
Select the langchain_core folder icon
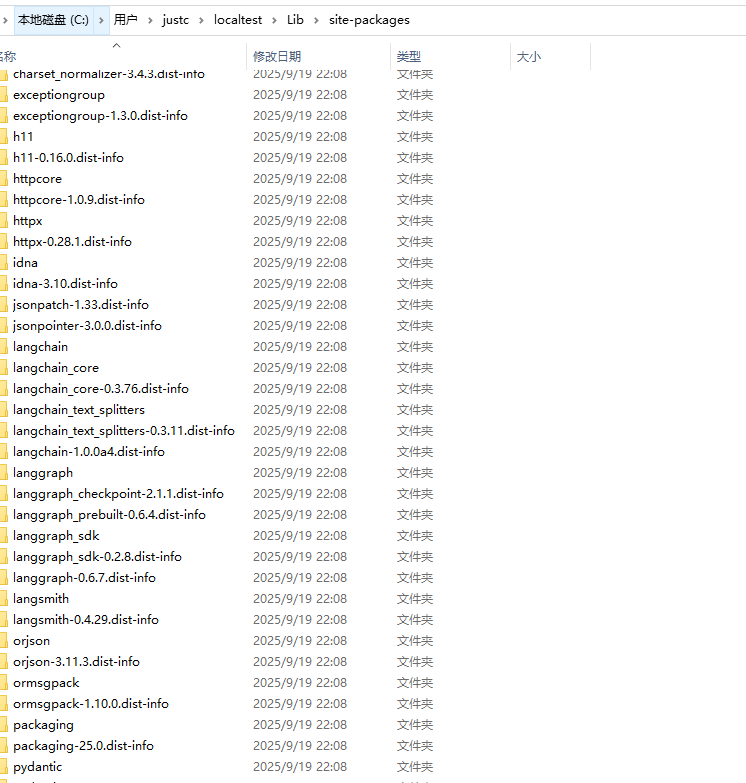[x=4, y=368]
